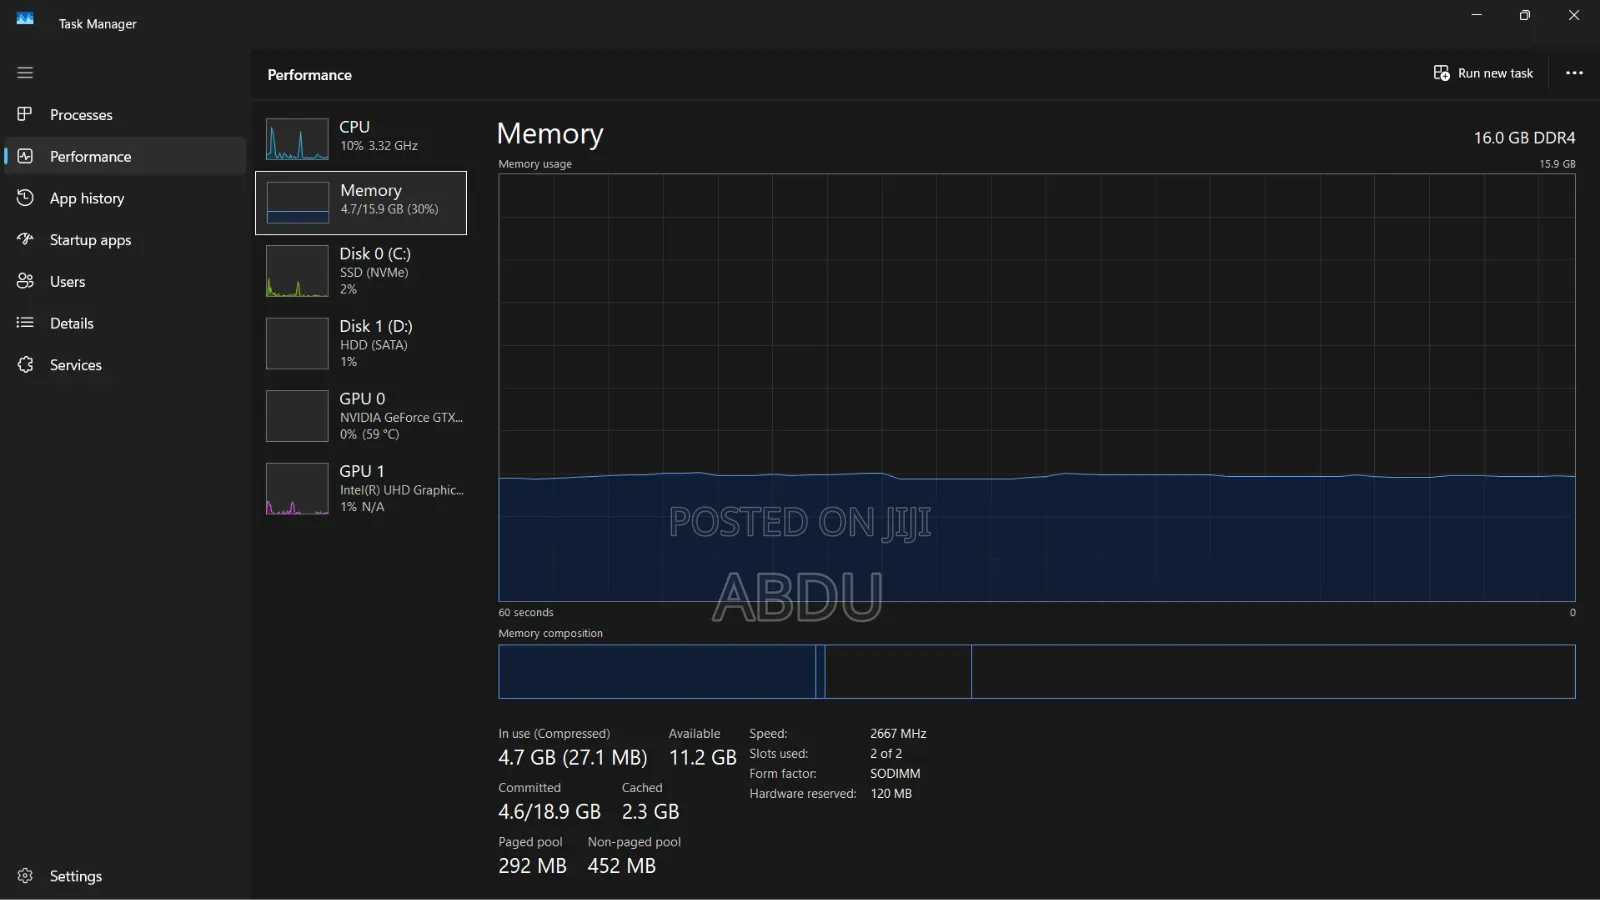Screen dimensions: 1600x900
Task: Click the Run new task icon
Action: pyautogui.click(x=1441, y=73)
